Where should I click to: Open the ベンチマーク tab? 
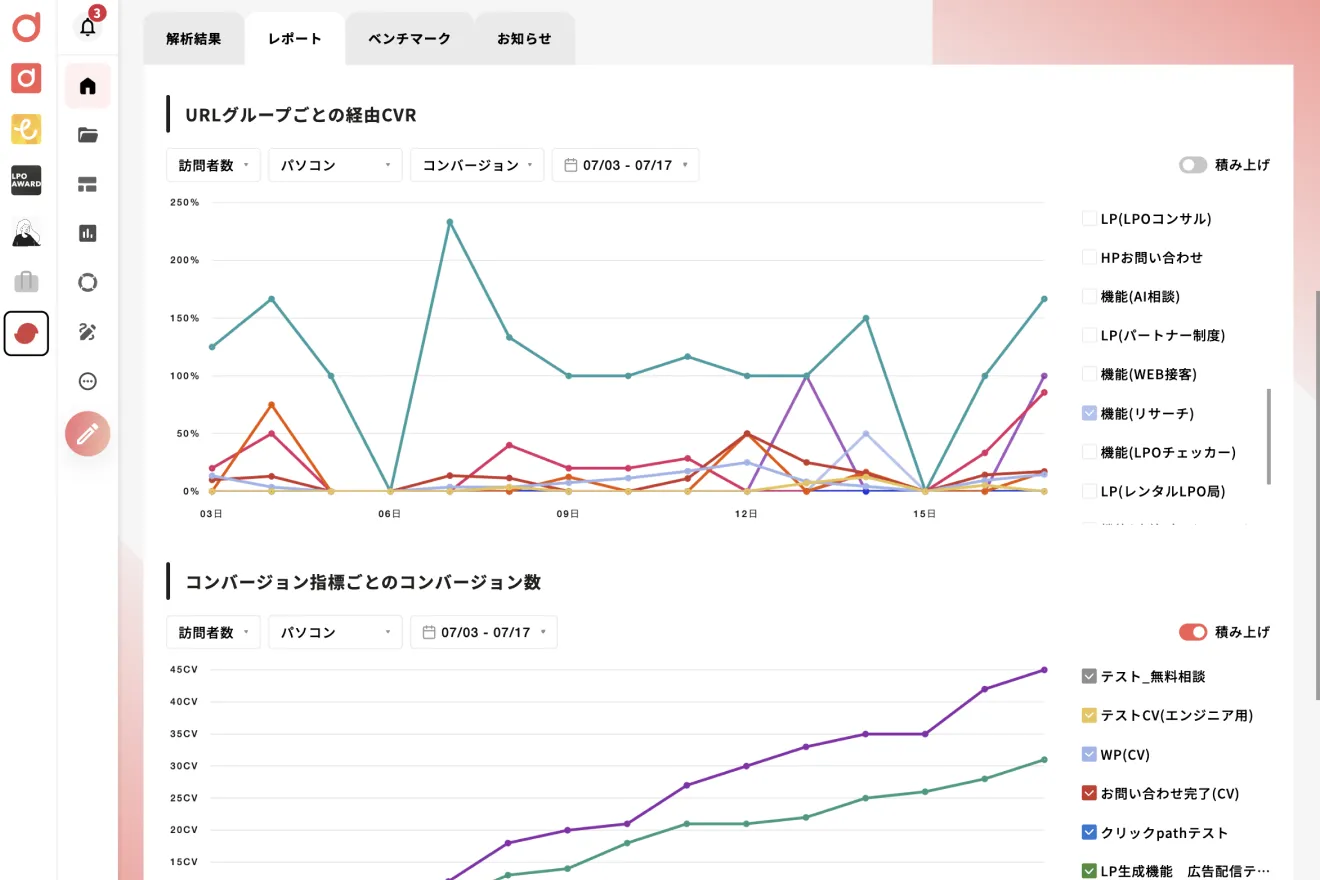409,39
